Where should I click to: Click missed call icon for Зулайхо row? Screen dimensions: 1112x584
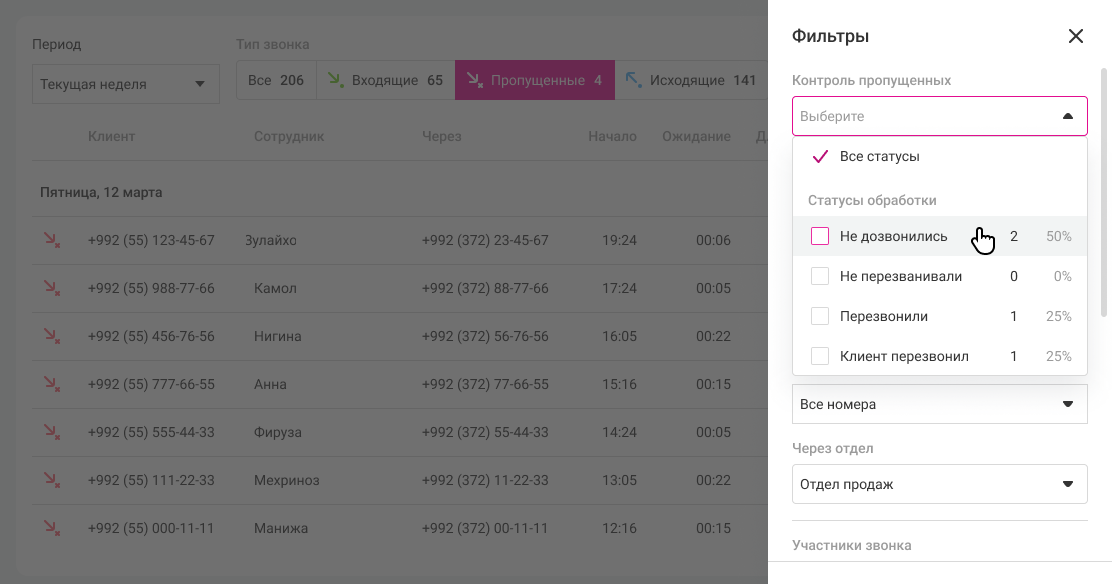click(x=51, y=240)
